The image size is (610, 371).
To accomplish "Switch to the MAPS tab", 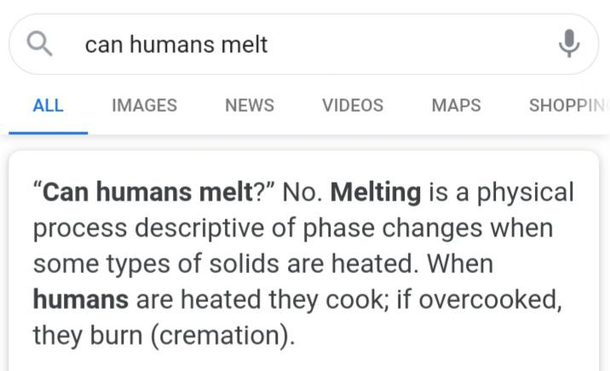I will (x=456, y=105).
